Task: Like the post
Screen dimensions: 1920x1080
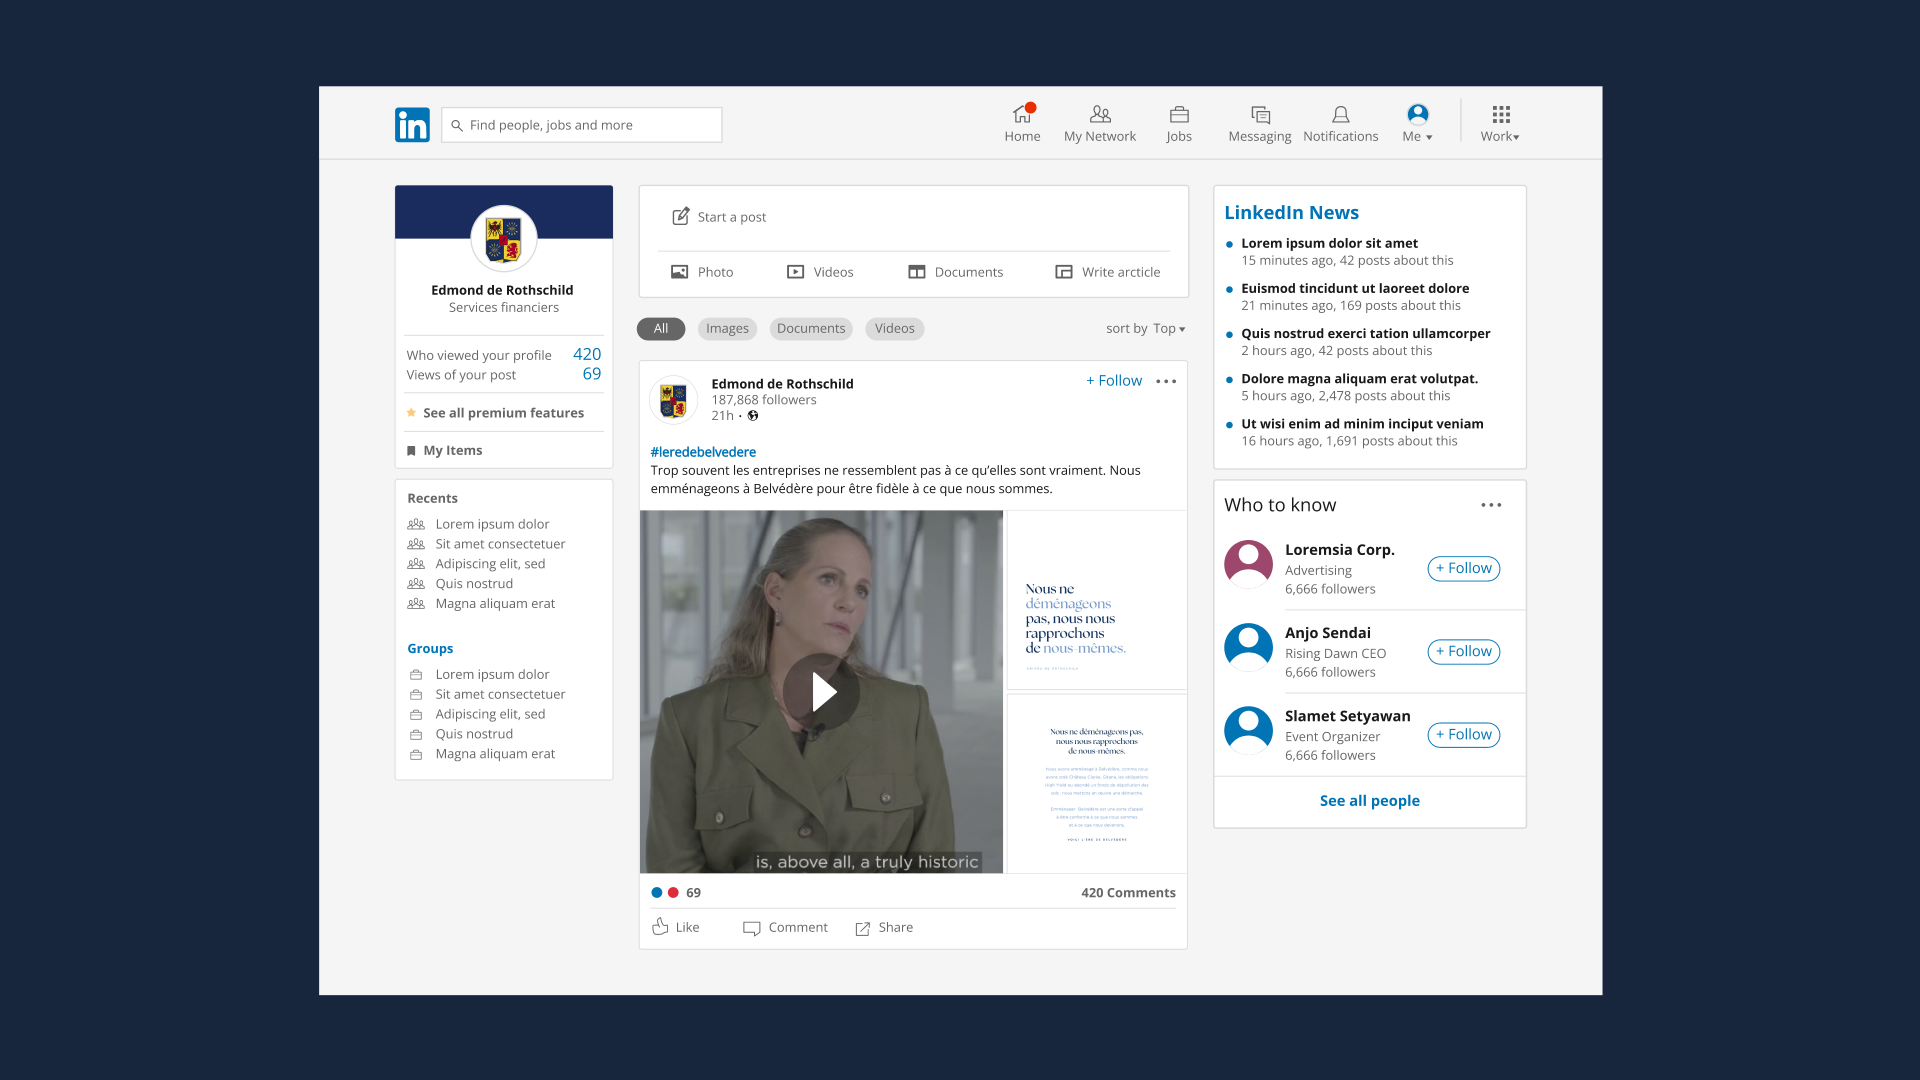Action: [x=676, y=927]
